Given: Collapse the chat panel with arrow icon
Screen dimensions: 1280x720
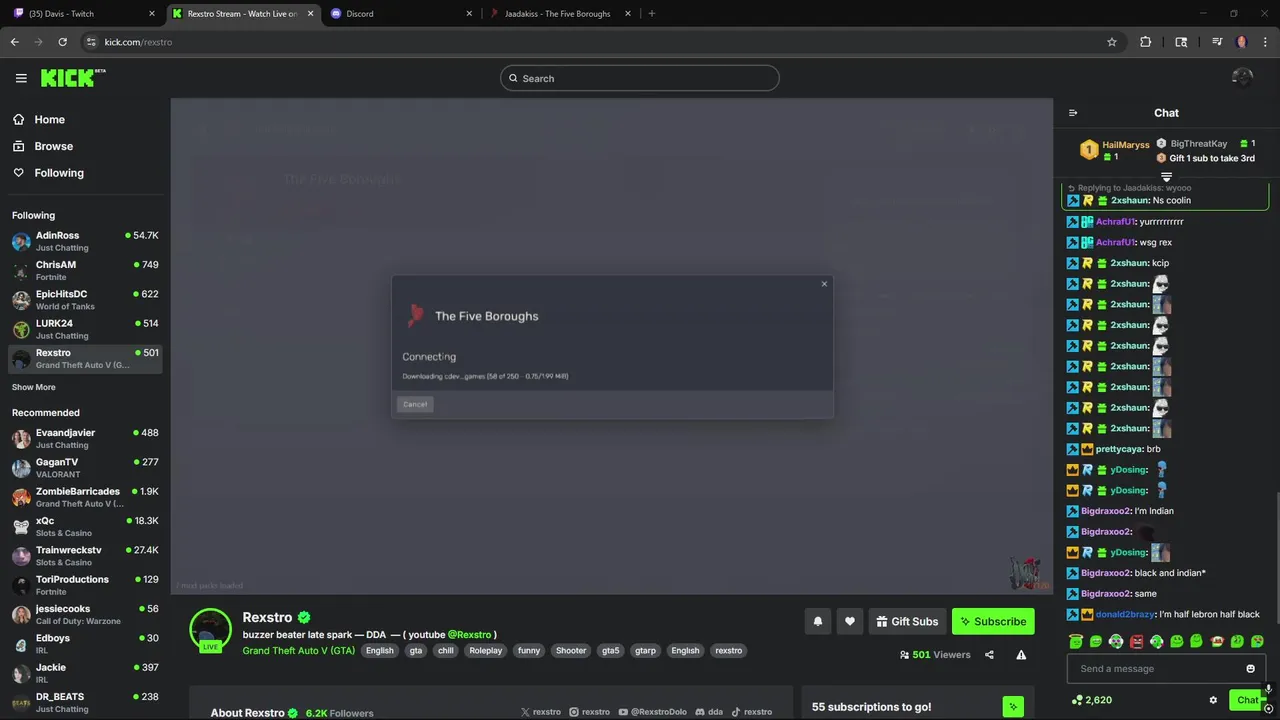Looking at the screenshot, I should tap(1073, 113).
